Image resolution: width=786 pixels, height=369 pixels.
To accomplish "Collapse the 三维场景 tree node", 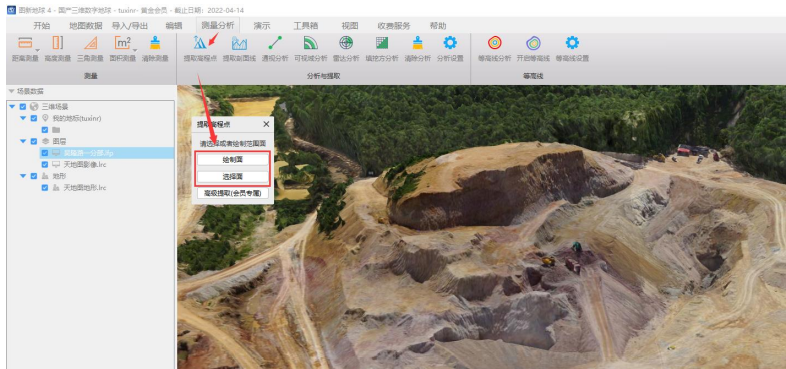I will tap(12, 107).
